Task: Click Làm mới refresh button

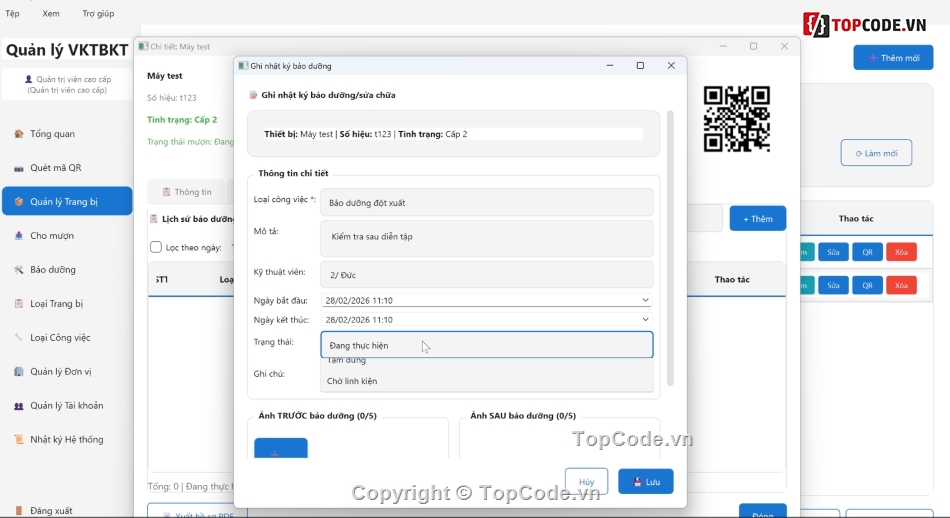Action: pyautogui.click(x=876, y=153)
